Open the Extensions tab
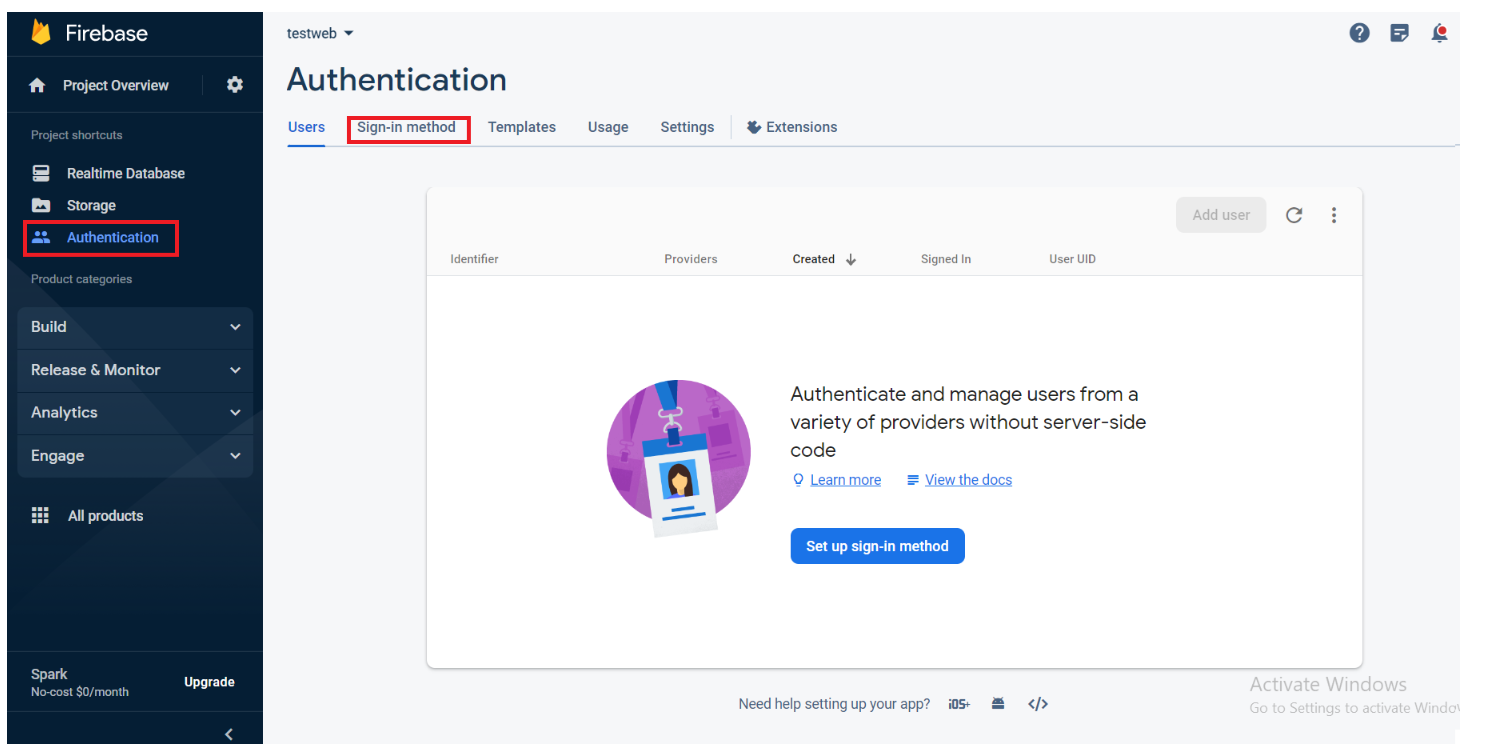Screen dimensions: 1485x748 (792, 127)
